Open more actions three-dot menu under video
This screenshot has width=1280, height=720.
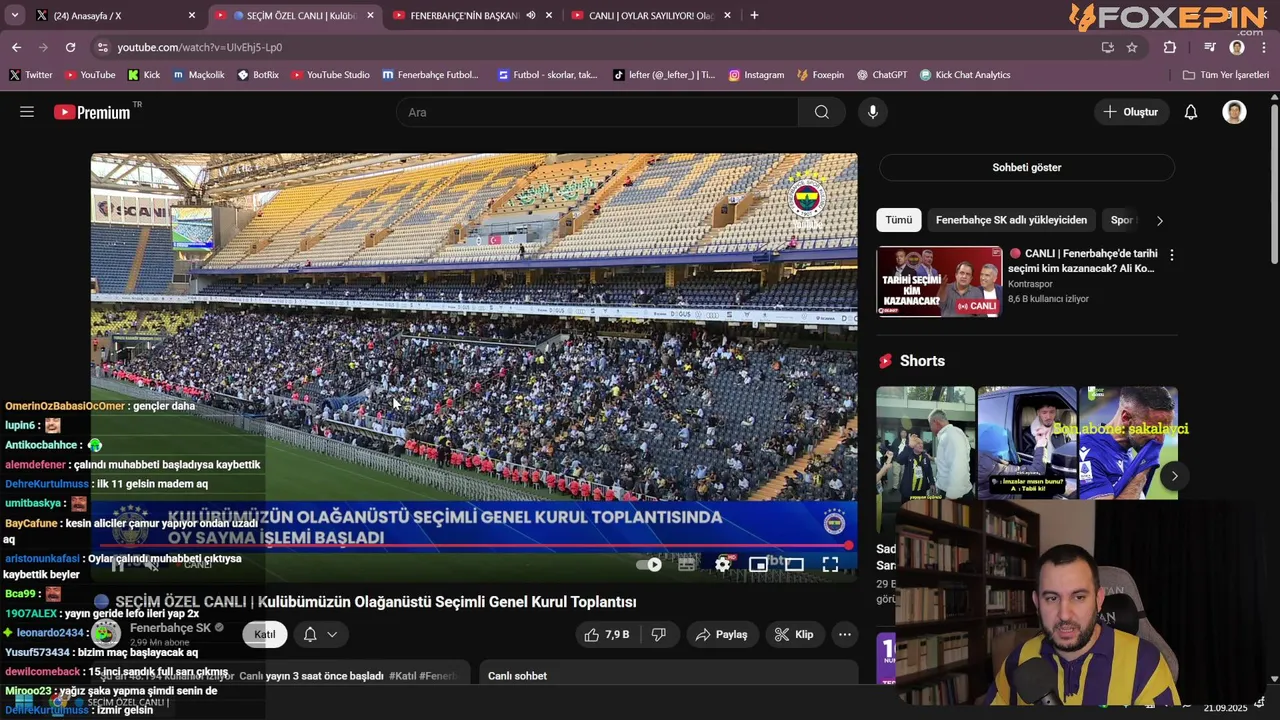point(845,634)
